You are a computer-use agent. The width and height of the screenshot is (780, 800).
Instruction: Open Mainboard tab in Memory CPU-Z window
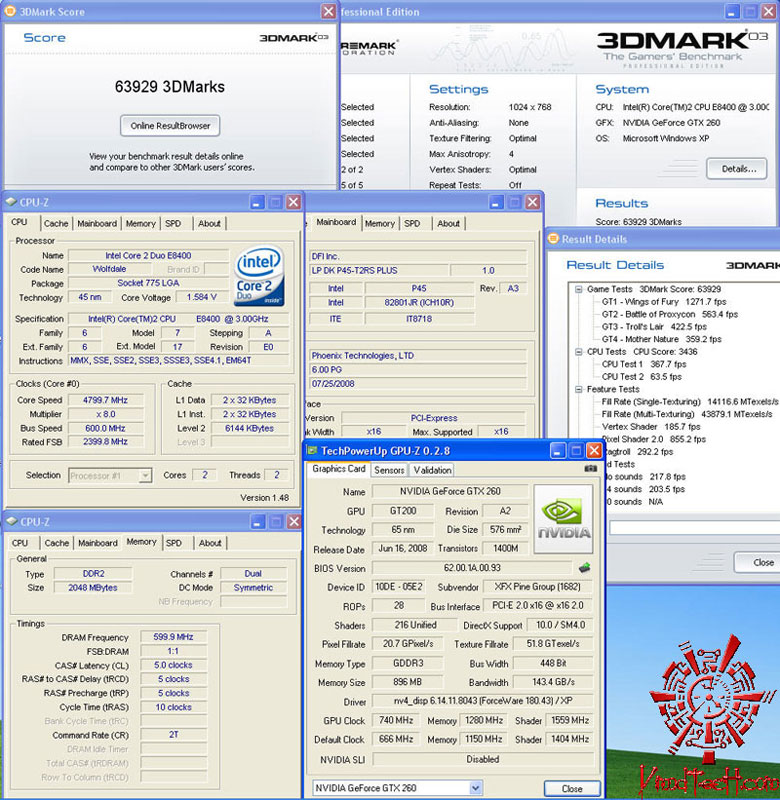click(97, 543)
